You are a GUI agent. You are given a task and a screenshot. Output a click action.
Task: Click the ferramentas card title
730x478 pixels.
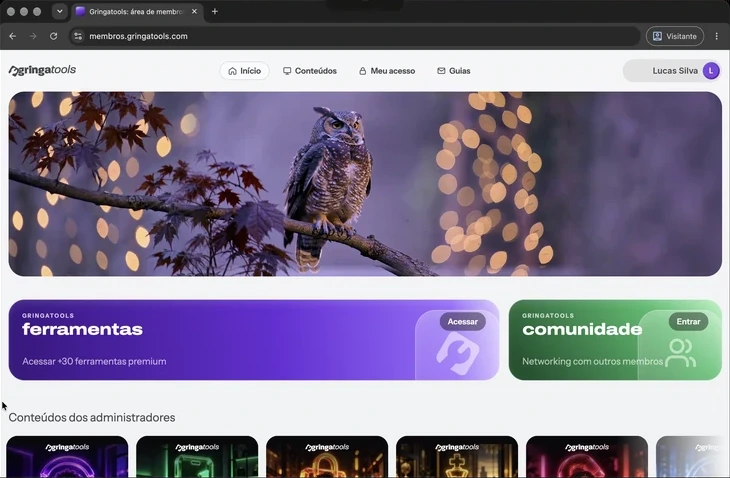click(82, 329)
